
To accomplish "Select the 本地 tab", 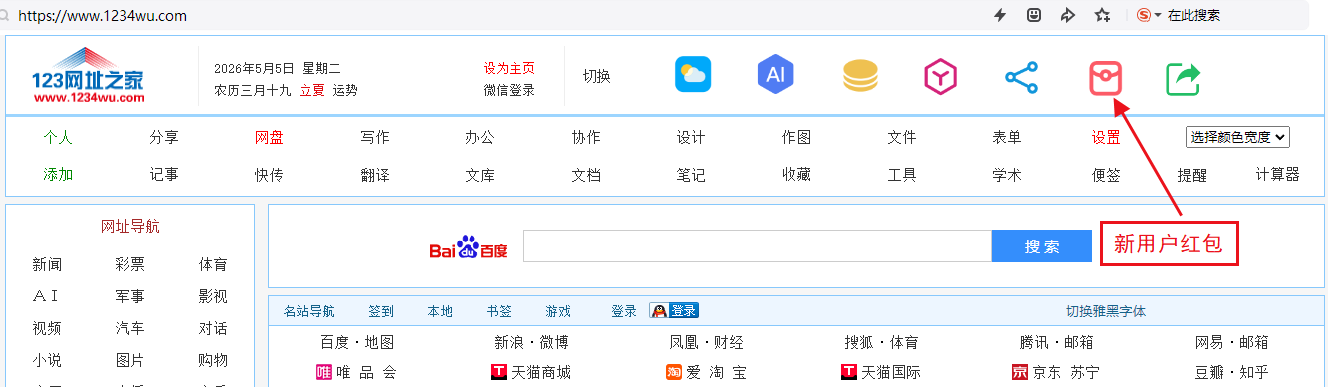I will pyautogui.click(x=440, y=311).
